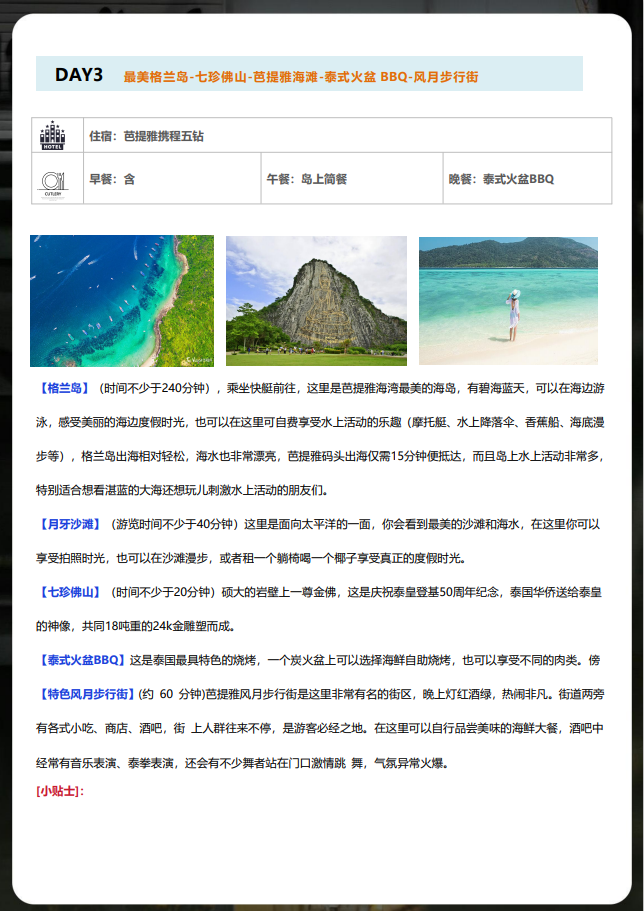Click the cutlery dining icon
The image size is (644, 911).
pos(51,180)
